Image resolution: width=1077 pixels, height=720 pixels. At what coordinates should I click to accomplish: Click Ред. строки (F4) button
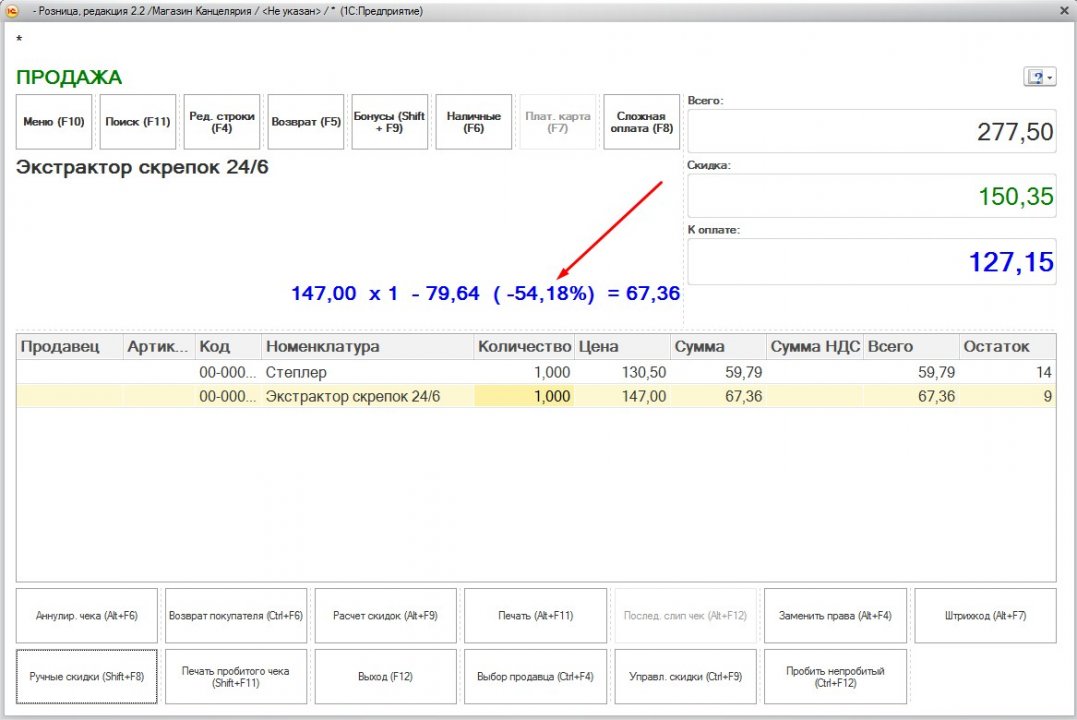pos(221,122)
